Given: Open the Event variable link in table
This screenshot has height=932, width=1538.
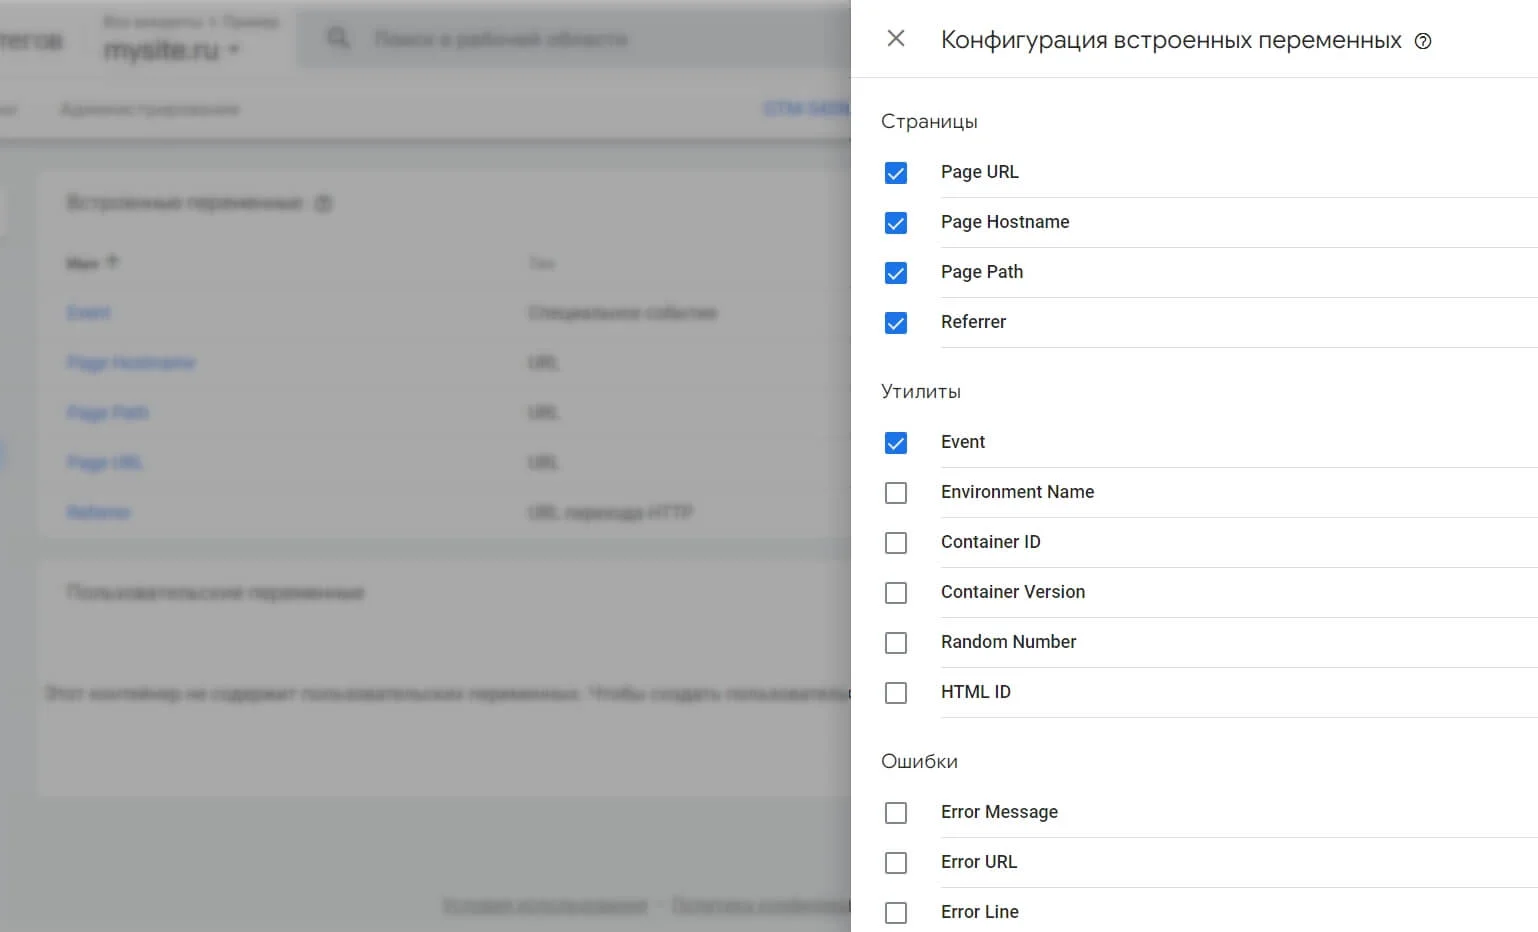Looking at the screenshot, I should click(89, 313).
